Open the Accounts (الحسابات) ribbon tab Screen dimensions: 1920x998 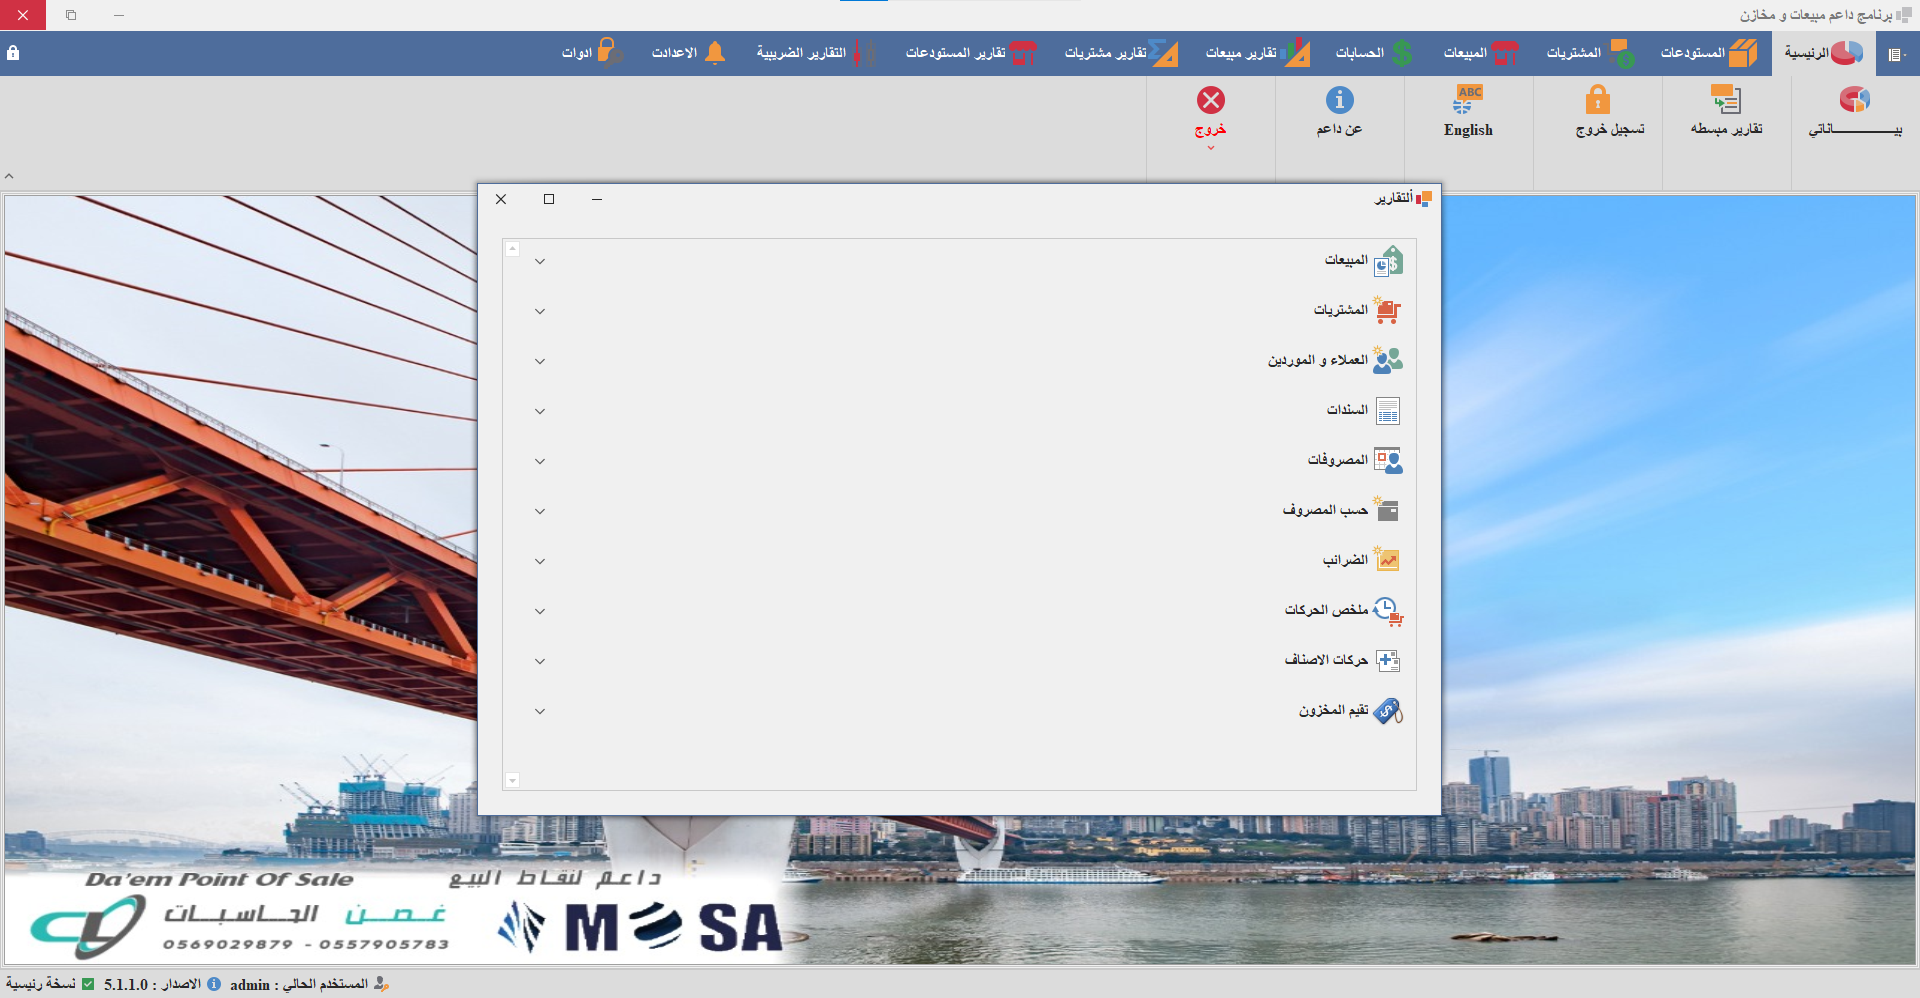click(x=1374, y=53)
